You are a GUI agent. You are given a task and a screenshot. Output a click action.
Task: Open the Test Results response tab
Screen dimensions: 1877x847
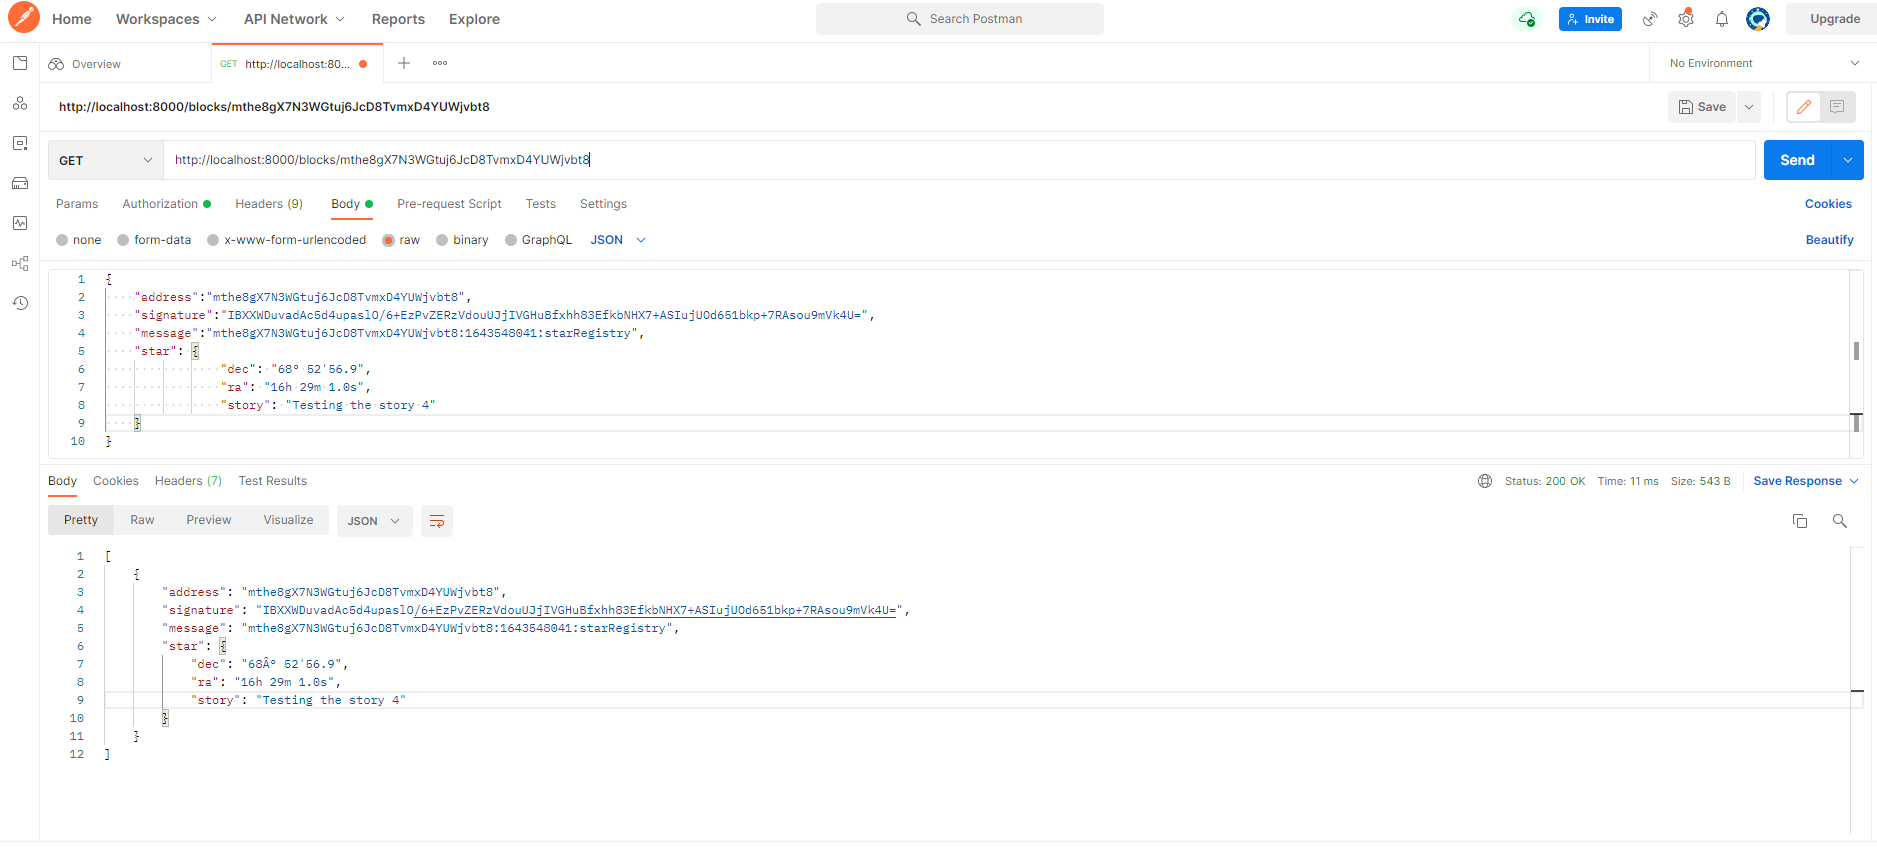pyautogui.click(x=273, y=481)
